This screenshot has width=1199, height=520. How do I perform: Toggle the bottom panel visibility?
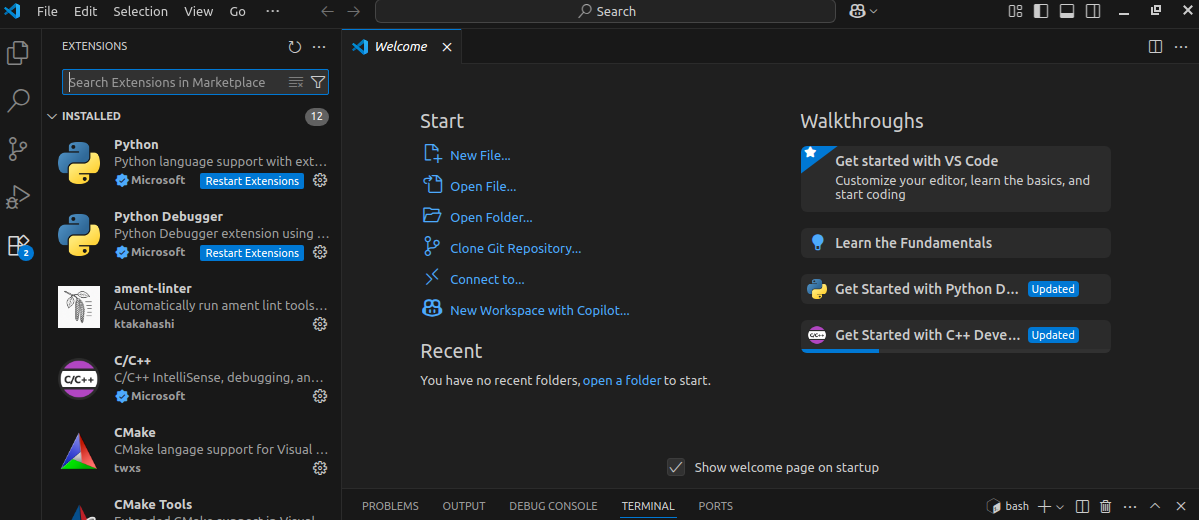point(1067,11)
